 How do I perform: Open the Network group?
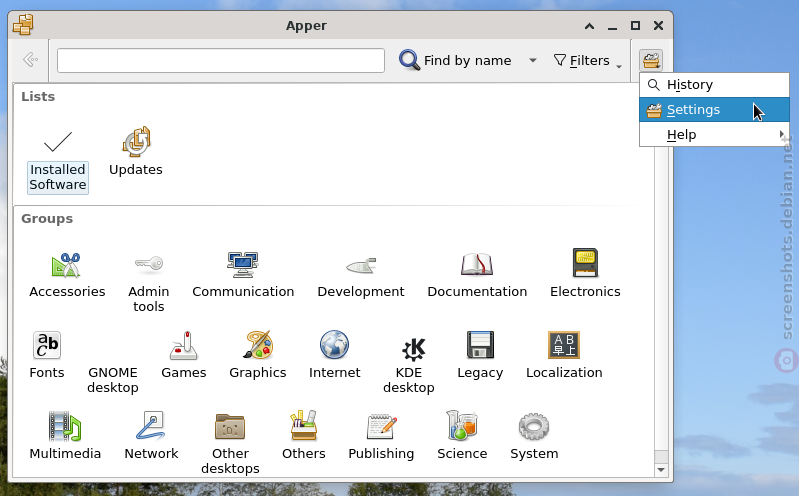click(151, 436)
